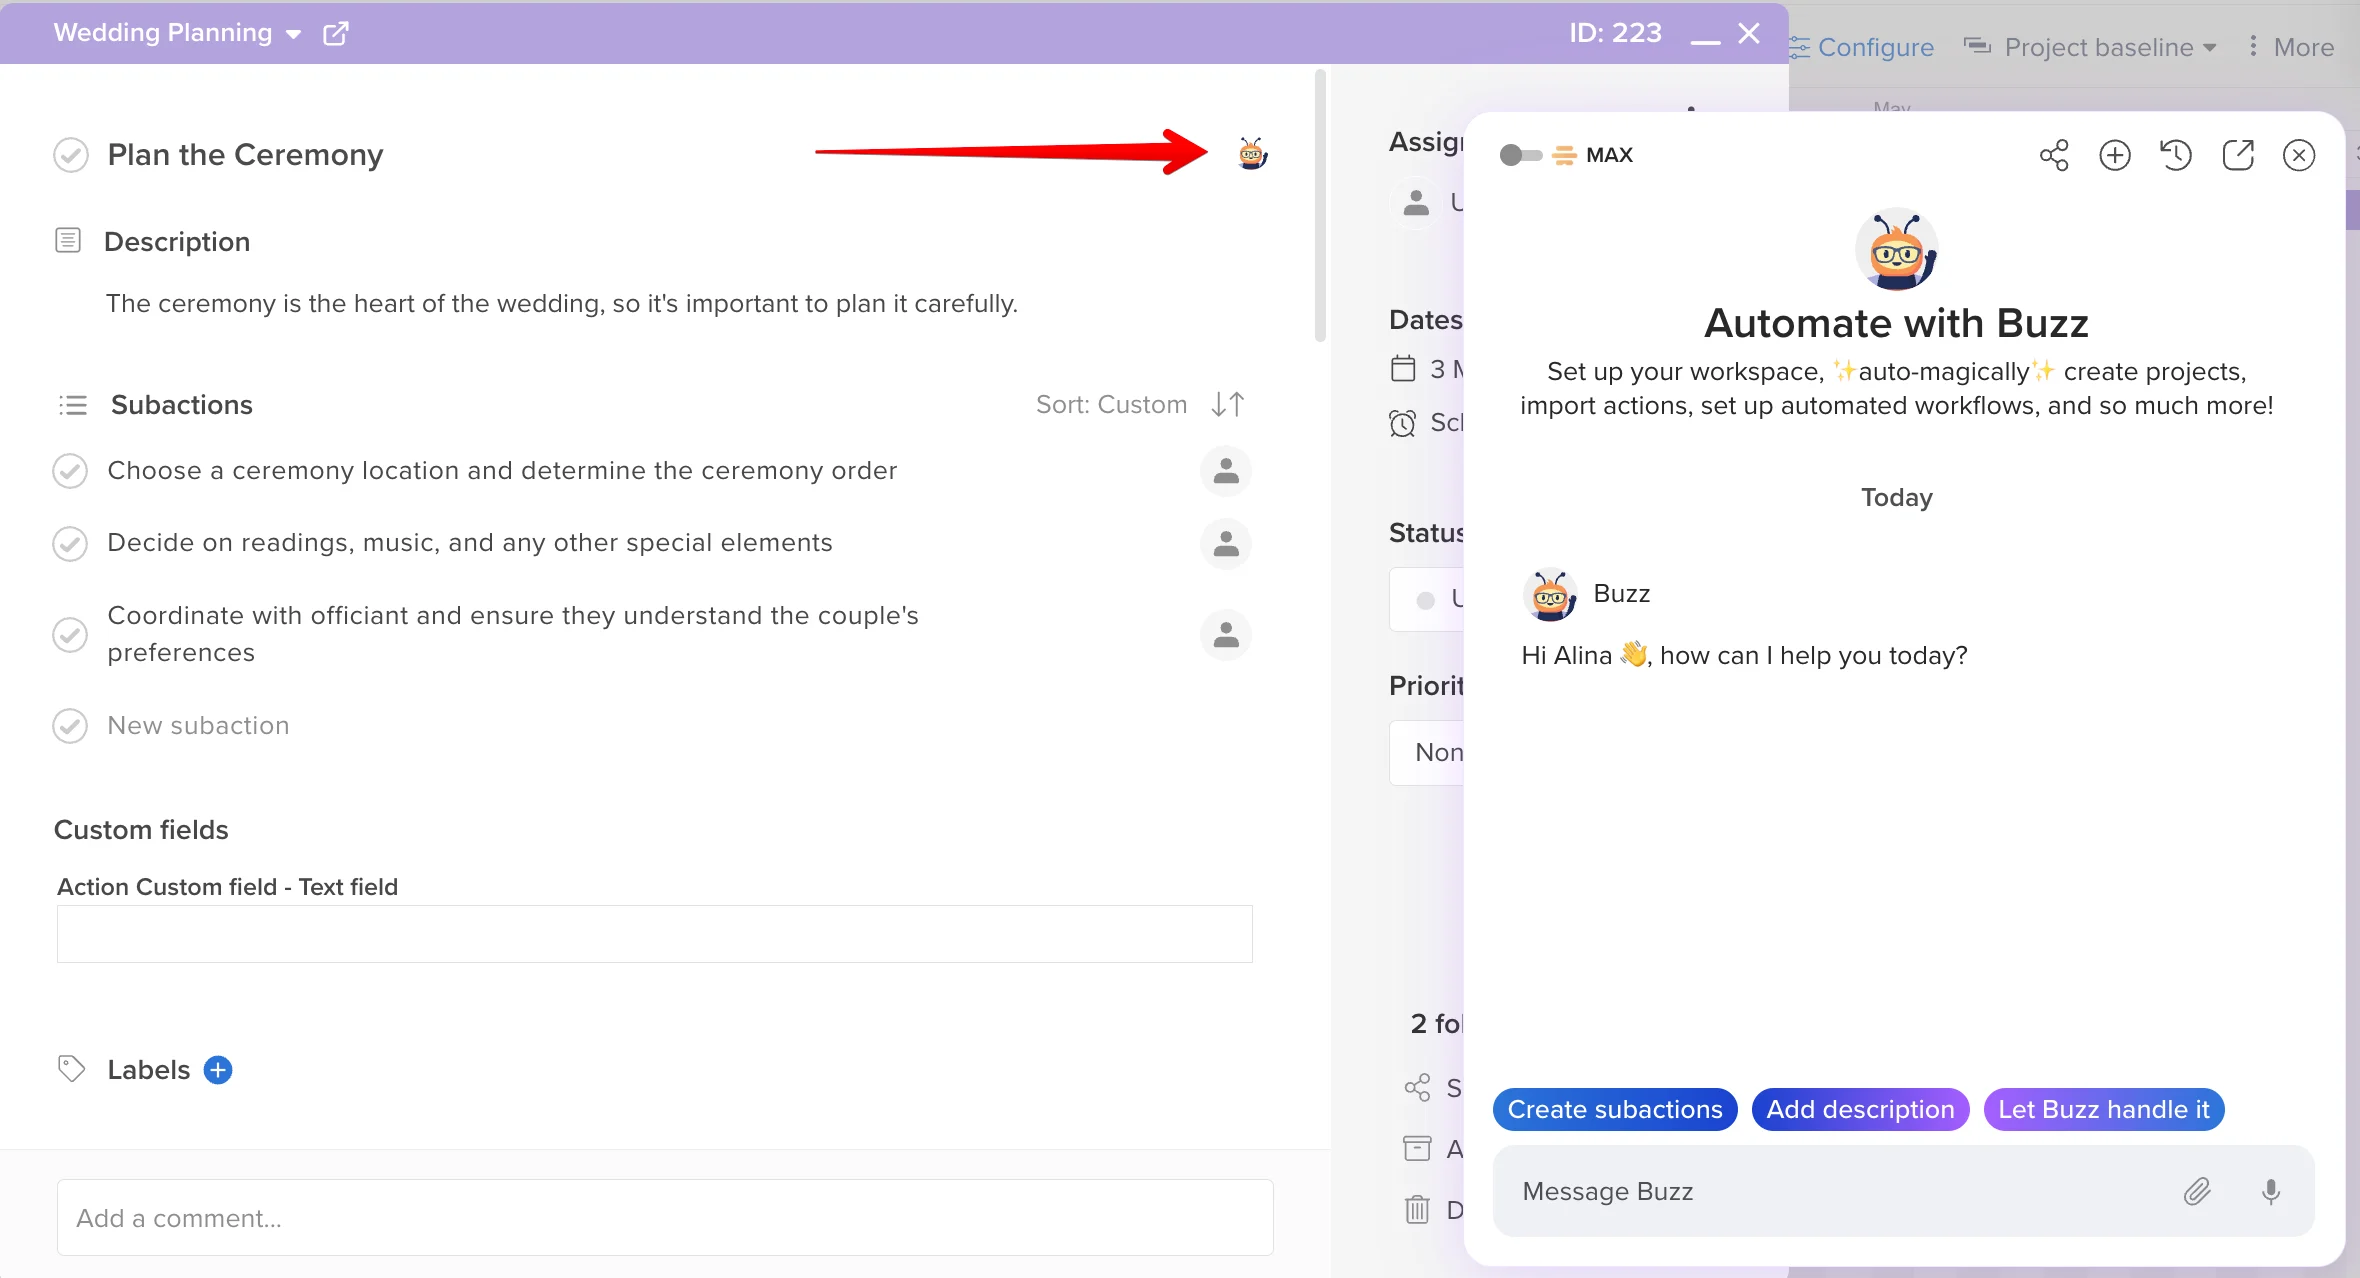The height and width of the screenshot is (1278, 2360).
Task: Open the More menu in toolbar
Action: click(2291, 47)
